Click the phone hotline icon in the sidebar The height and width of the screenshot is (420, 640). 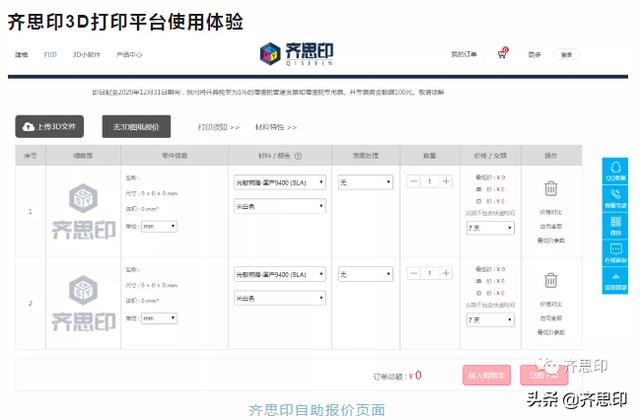pos(615,198)
